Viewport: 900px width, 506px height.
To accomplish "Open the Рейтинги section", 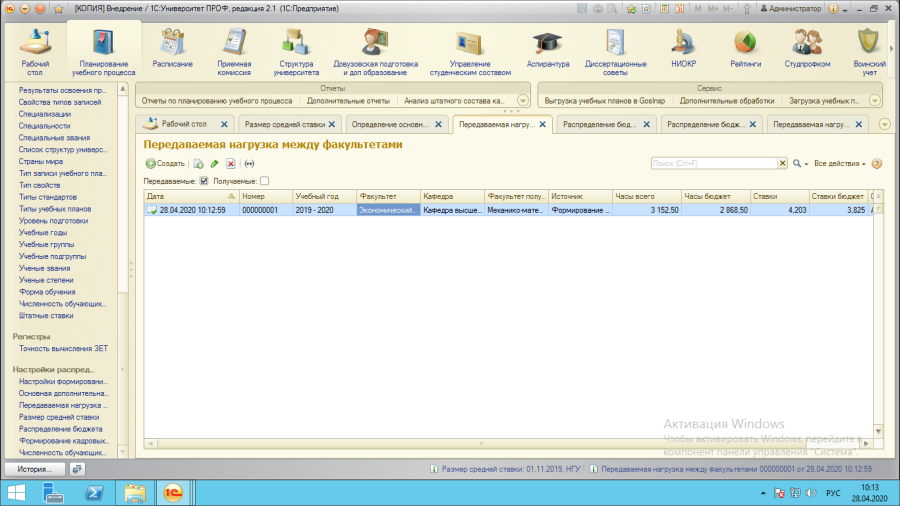I will [745, 49].
